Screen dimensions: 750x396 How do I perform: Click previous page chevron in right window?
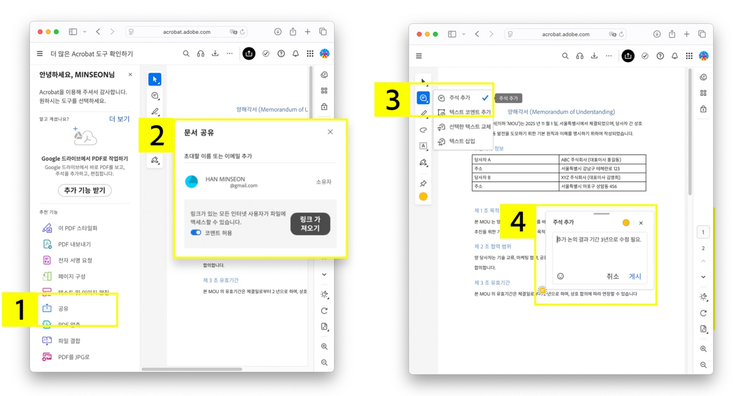tap(703, 261)
